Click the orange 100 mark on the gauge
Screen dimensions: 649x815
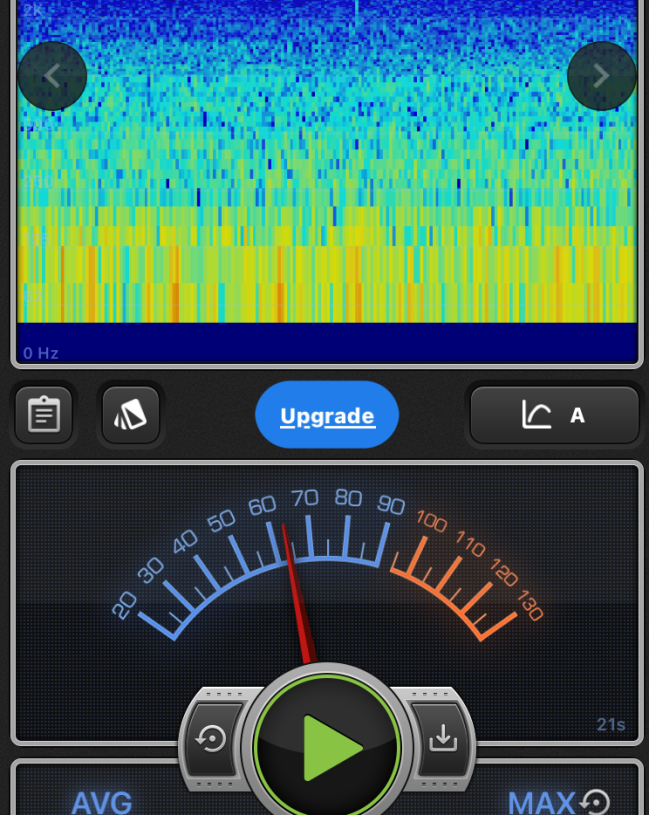[x=432, y=521]
